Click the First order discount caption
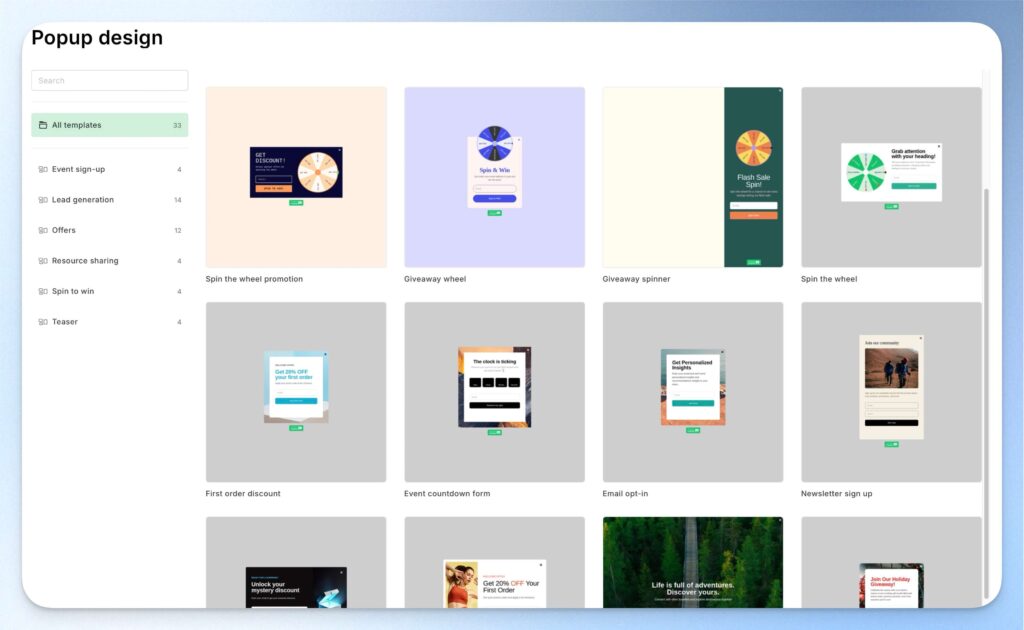 click(243, 494)
